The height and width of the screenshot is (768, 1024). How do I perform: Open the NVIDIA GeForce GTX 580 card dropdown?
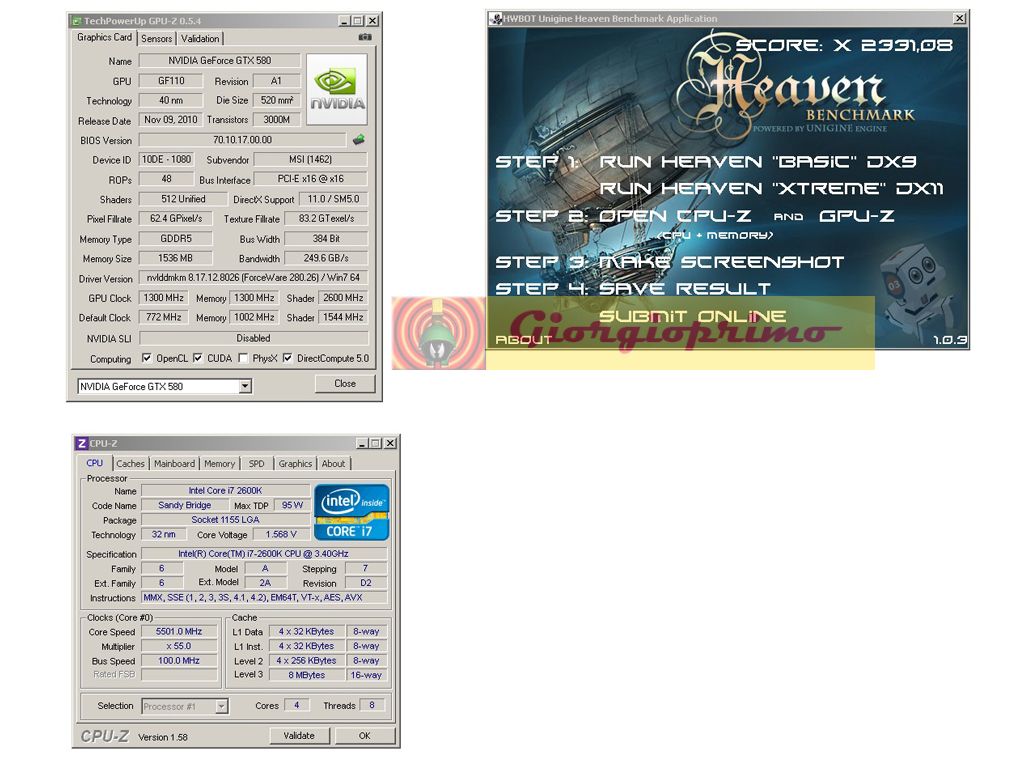245,386
